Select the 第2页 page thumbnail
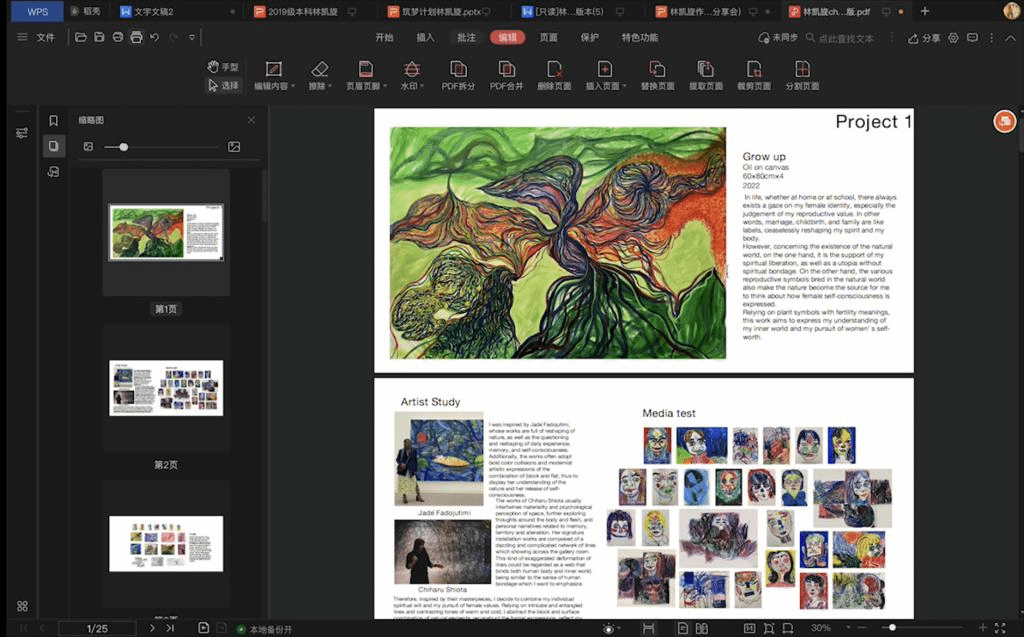Image resolution: width=1024 pixels, height=637 pixels. tap(166, 388)
